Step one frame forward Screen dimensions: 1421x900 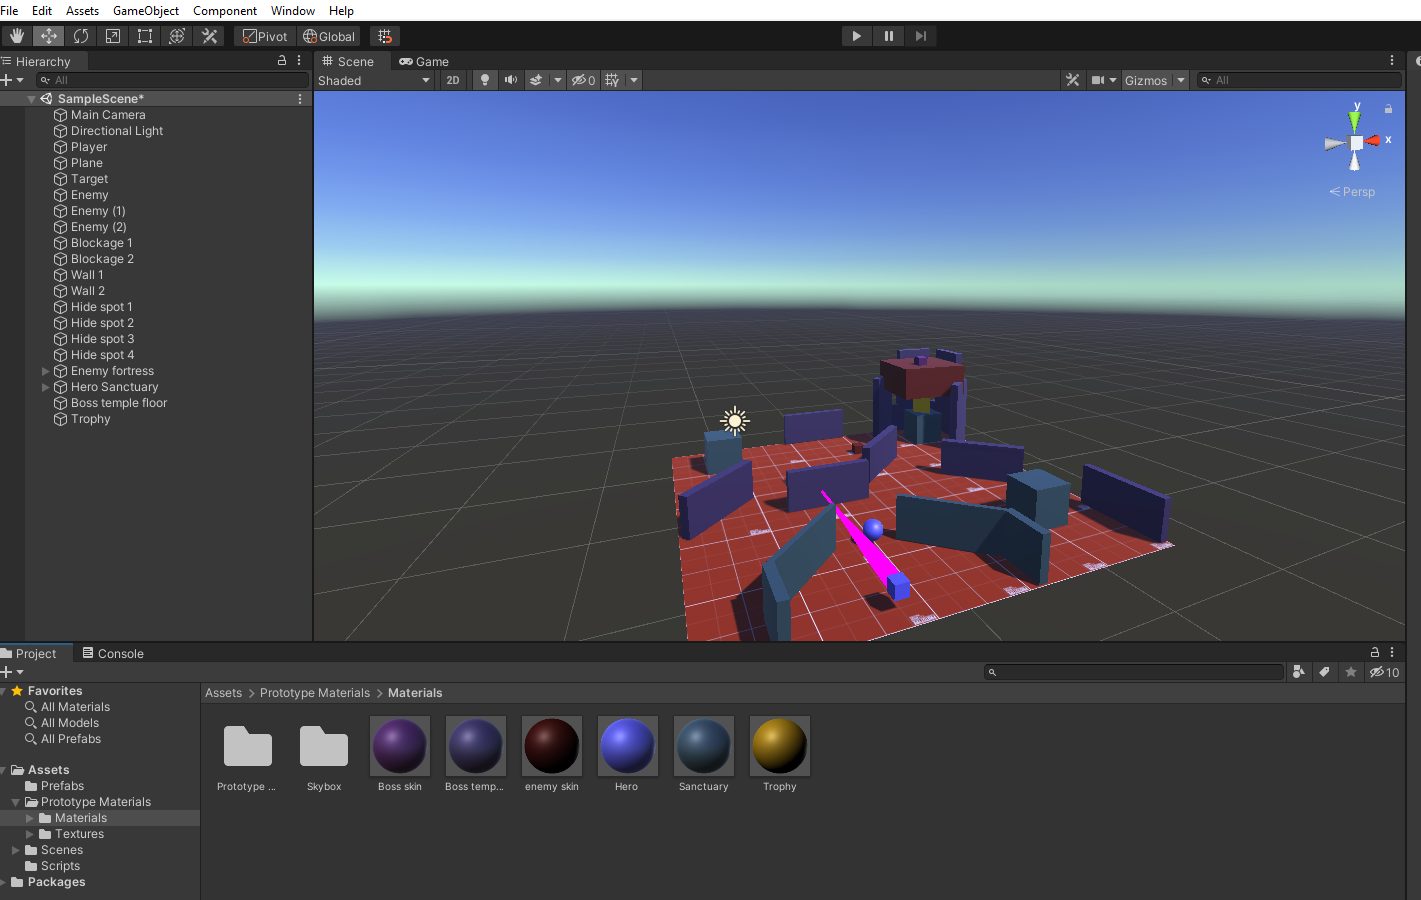coord(920,36)
